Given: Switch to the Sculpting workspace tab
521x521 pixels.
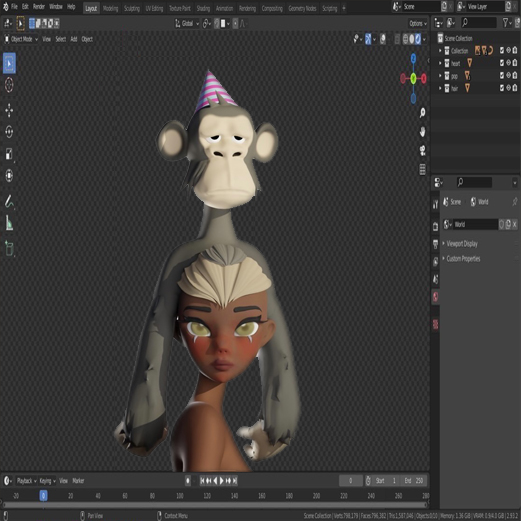Looking at the screenshot, I should point(132,8).
